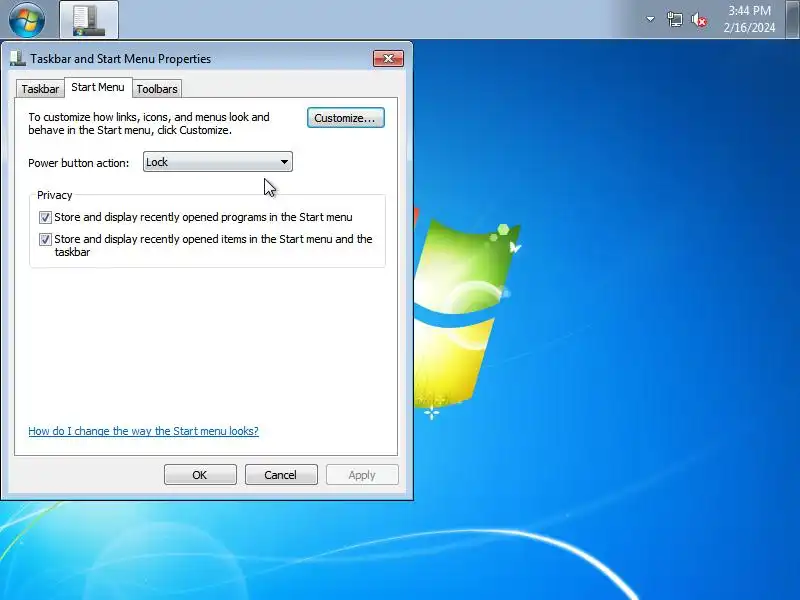Switch to the Toolbars tab
The height and width of the screenshot is (600, 800).
(x=157, y=89)
